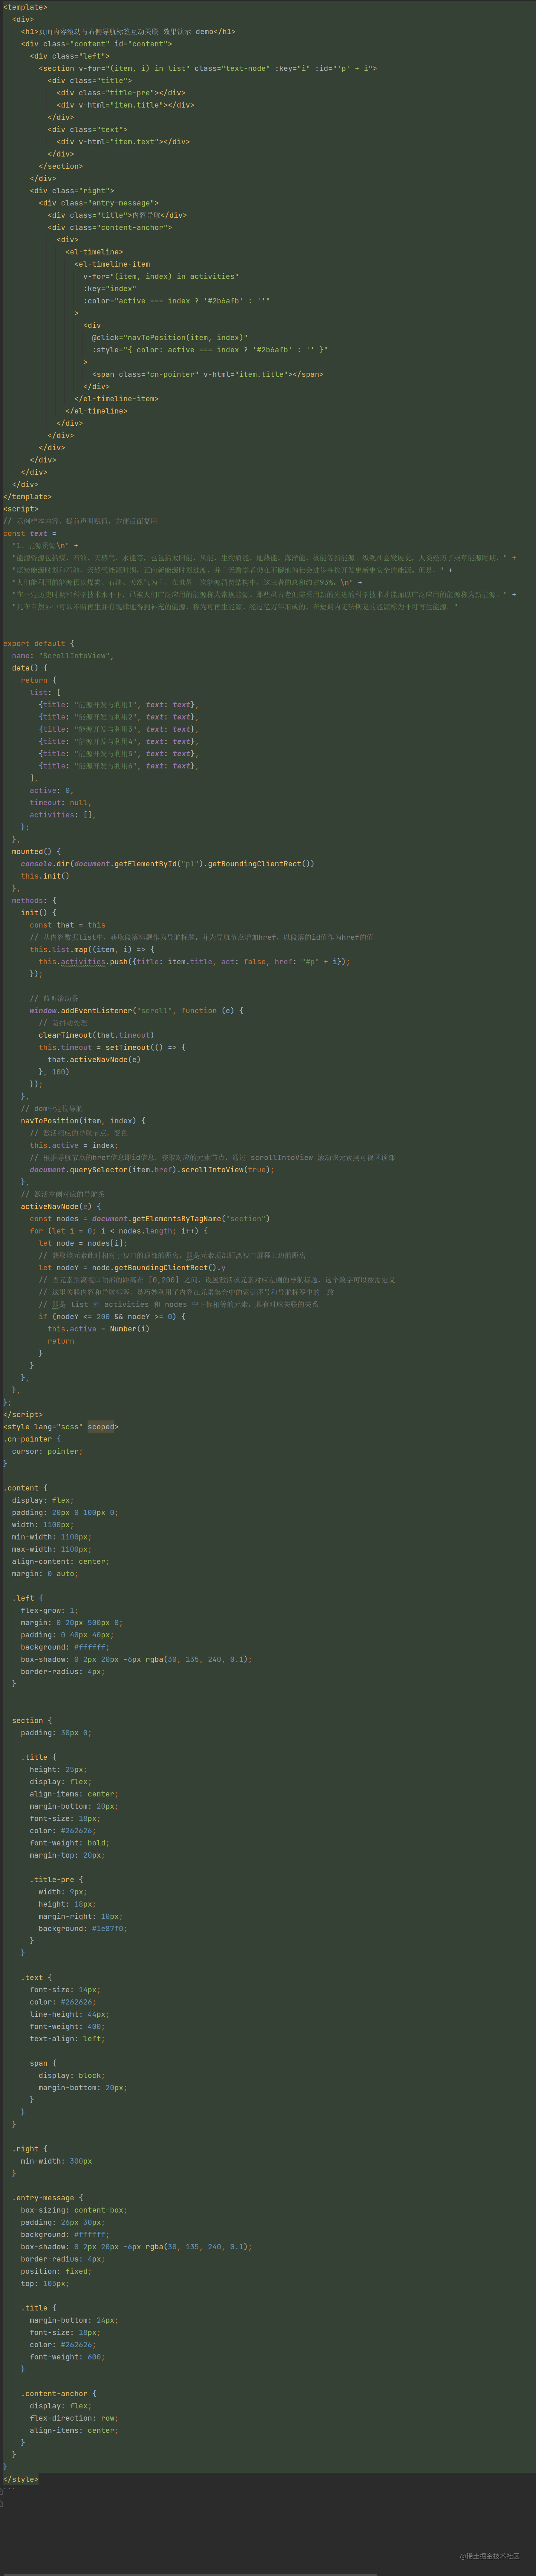The width and height of the screenshot is (536, 2576).
Task: Select the div with id="content" line
Action: tap(96, 44)
